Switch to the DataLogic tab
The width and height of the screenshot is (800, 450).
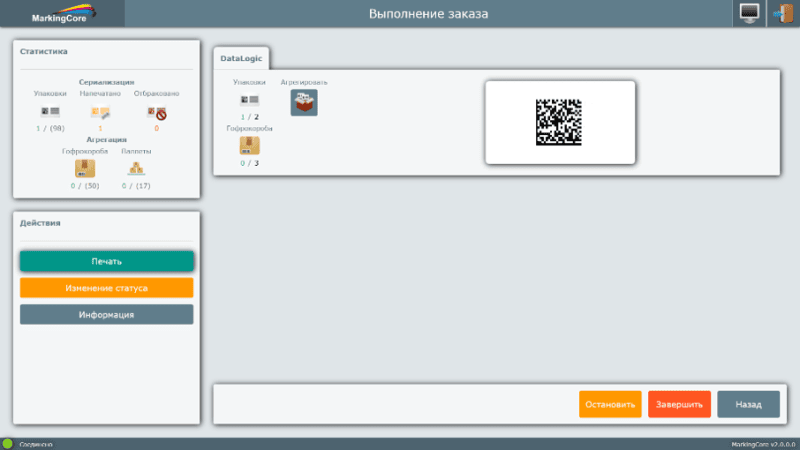[240, 59]
